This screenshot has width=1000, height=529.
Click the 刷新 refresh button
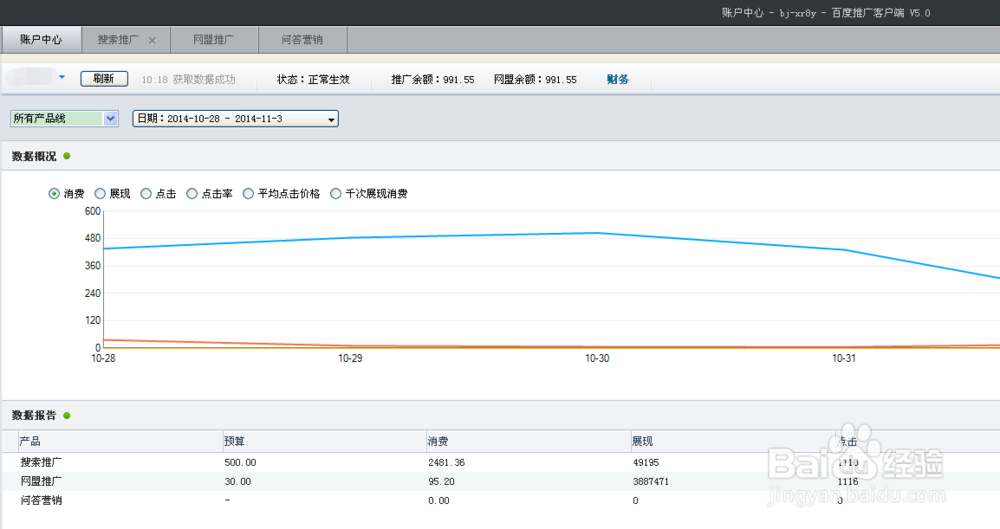pyautogui.click(x=104, y=78)
